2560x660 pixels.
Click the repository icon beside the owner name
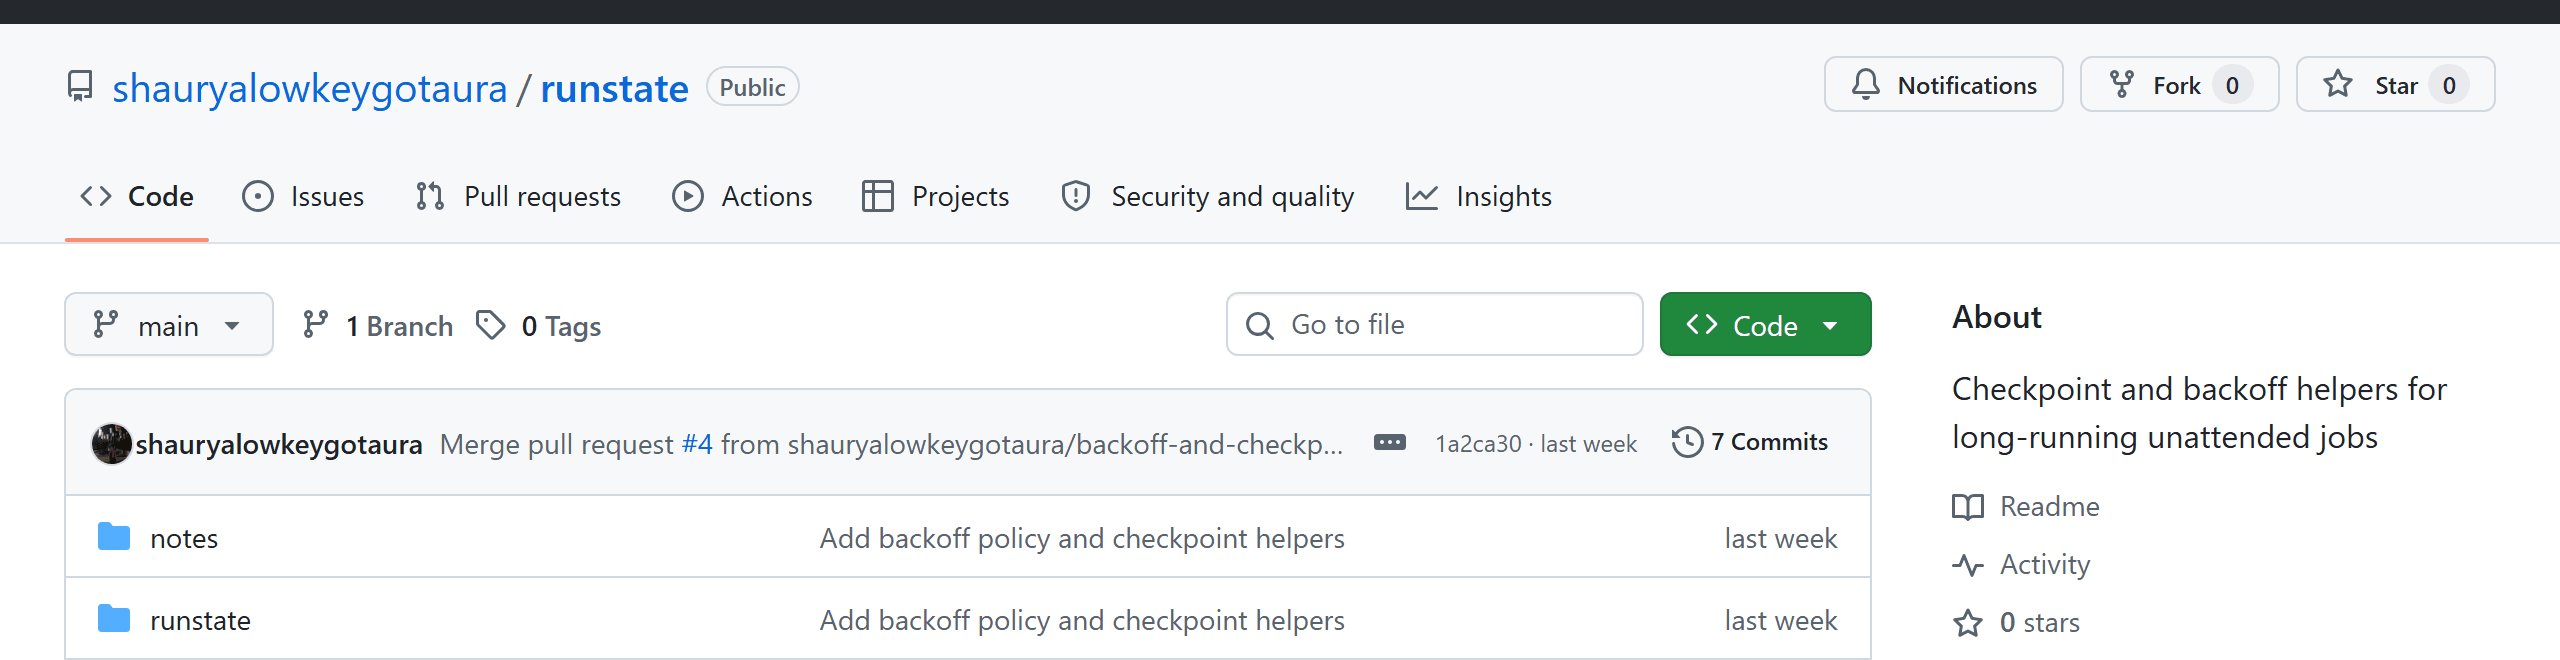click(x=80, y=87)
